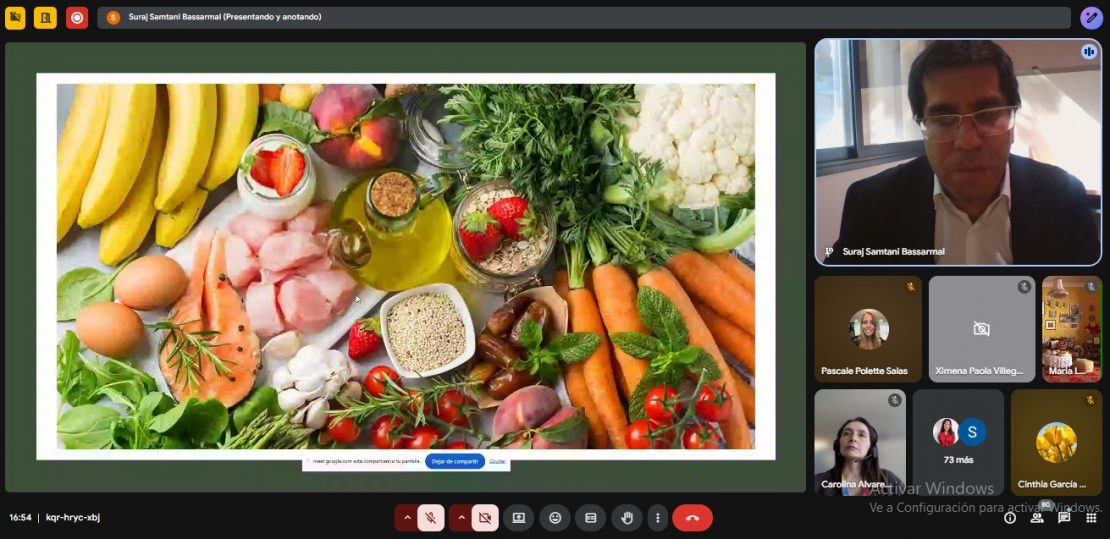Toggle the muted microphone button
Screen dimensions: 1110x539
pyautogui.click(x=431, y=518)
